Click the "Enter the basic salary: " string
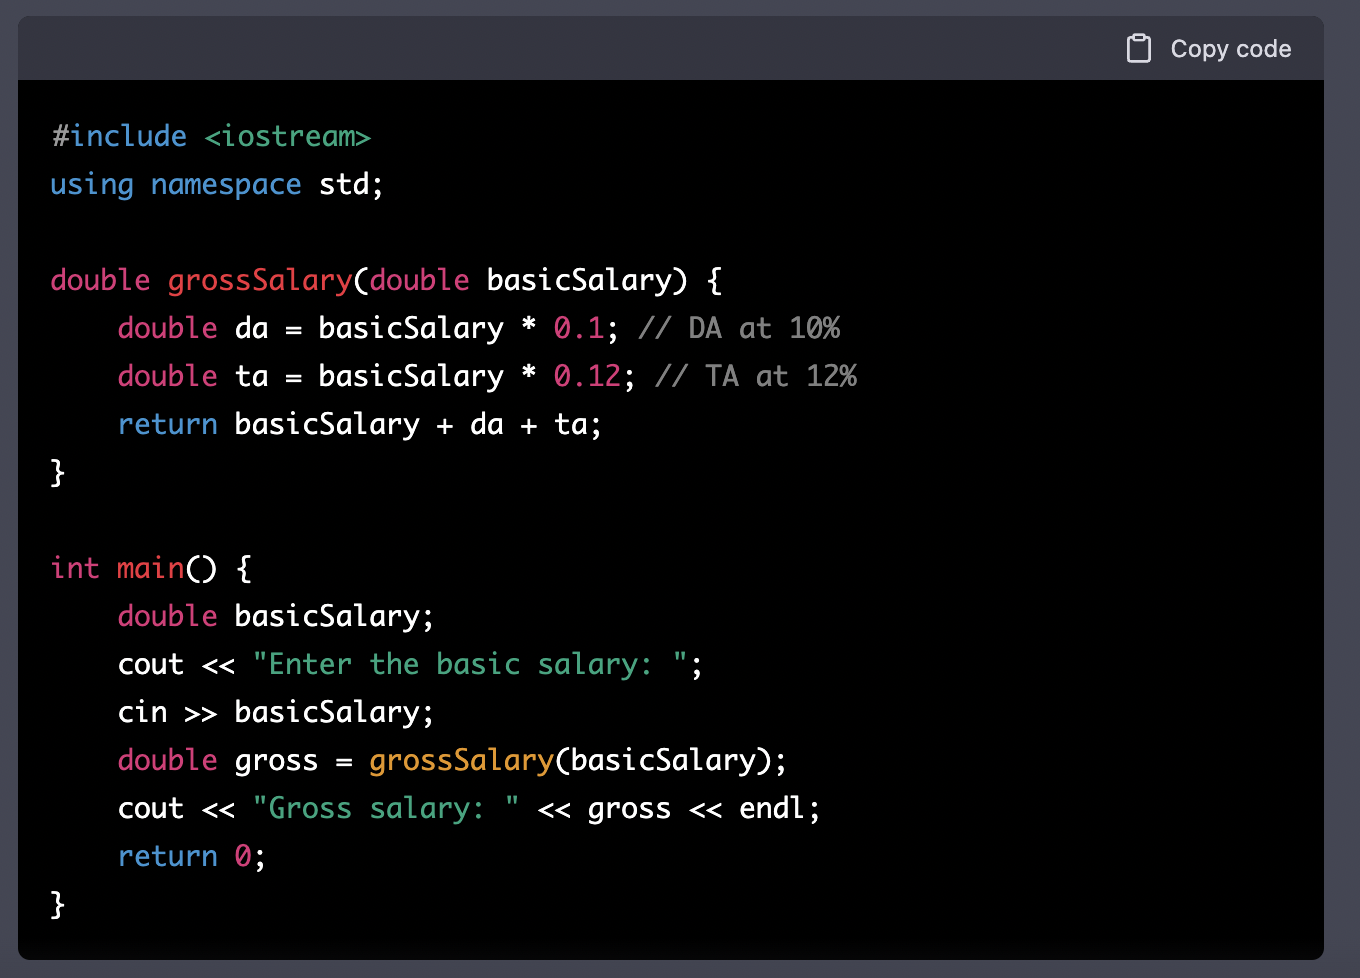 tap(469, 664)
